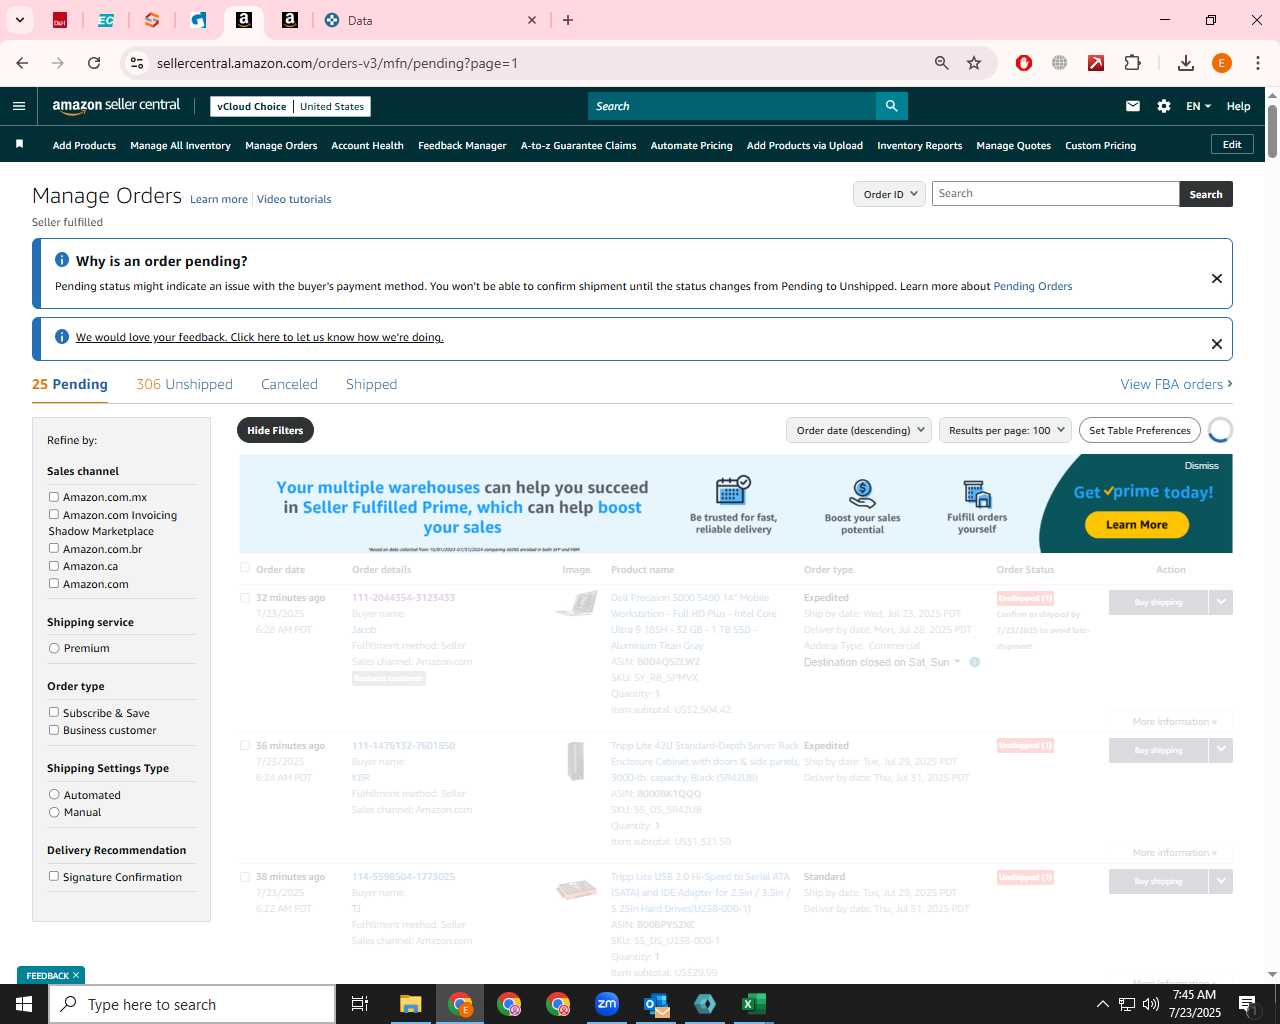Open File Explorer from the taskbar
This screenshot has height=1024, width=1280.
tap(411, 1004)
